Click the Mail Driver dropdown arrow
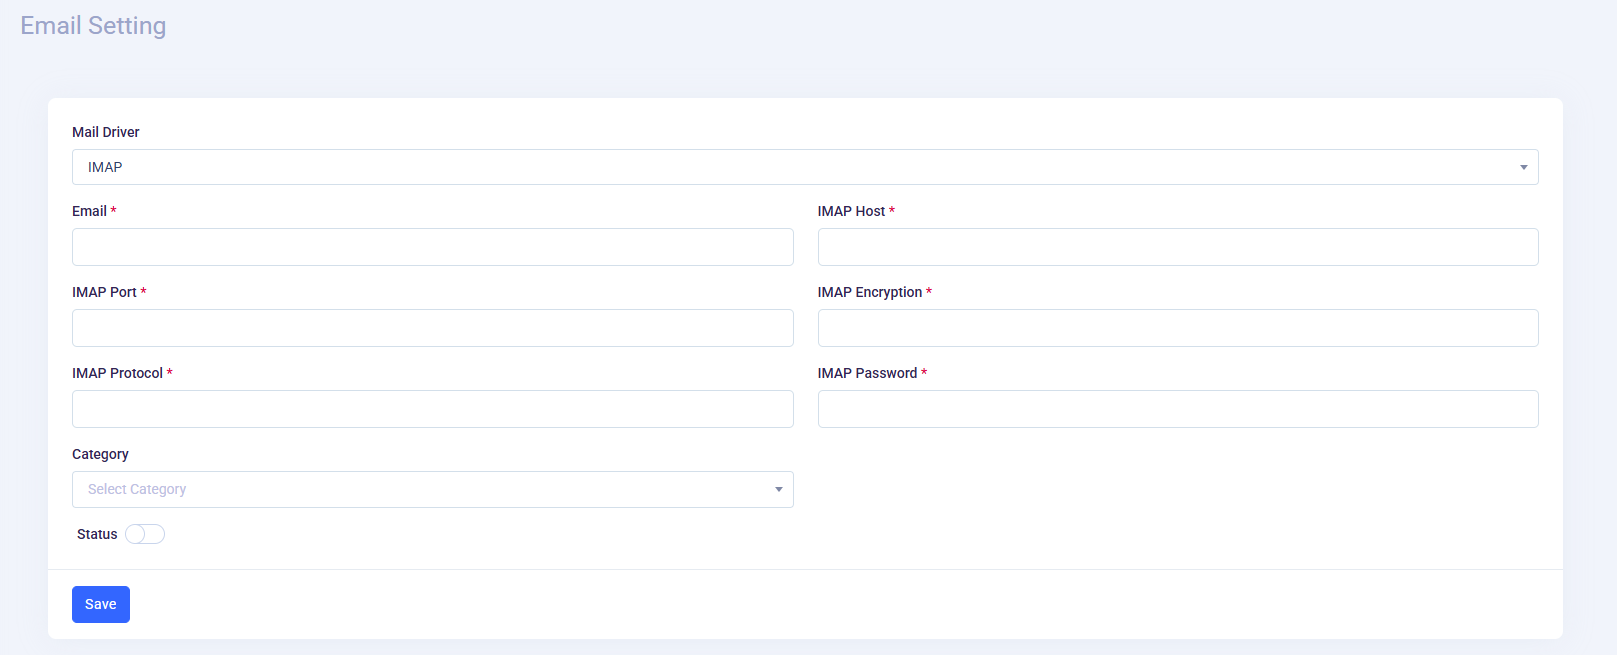 1523,167
